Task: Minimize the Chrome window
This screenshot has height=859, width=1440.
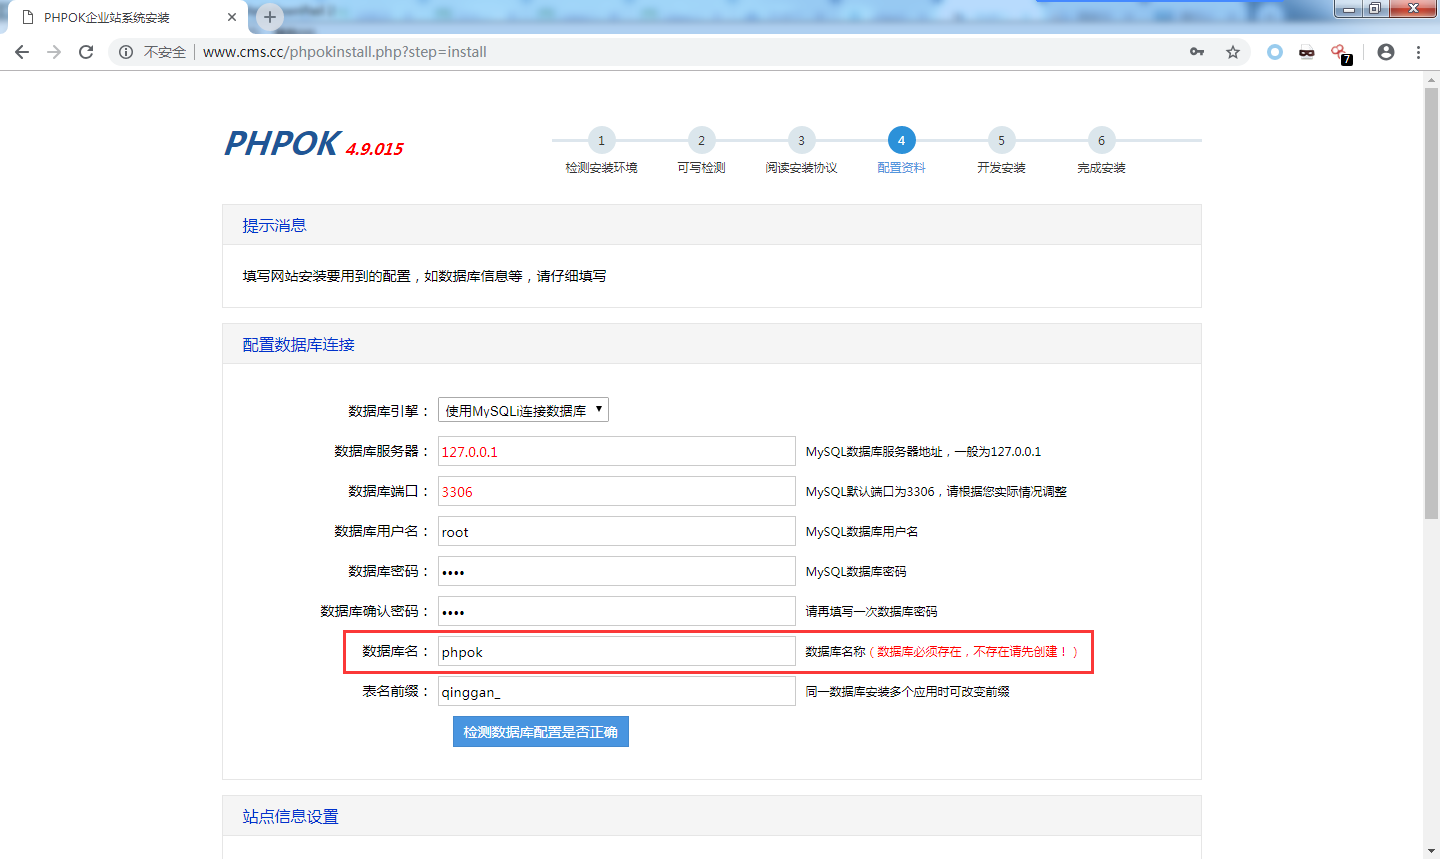Action: [1349, 8]
